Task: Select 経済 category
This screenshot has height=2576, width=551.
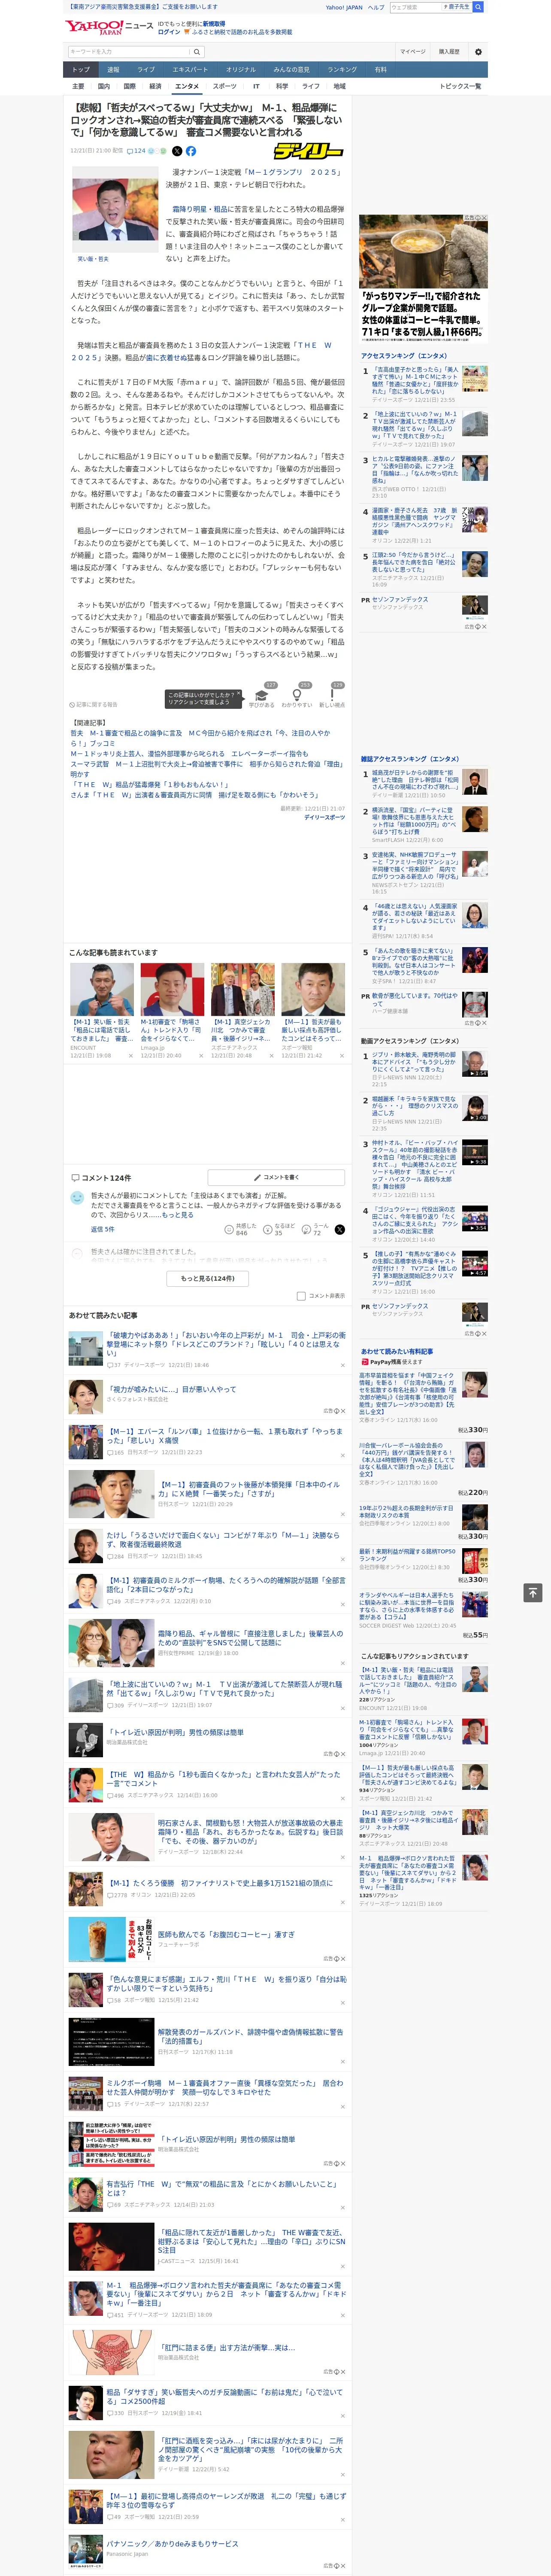Action: [x=155, y=86]
